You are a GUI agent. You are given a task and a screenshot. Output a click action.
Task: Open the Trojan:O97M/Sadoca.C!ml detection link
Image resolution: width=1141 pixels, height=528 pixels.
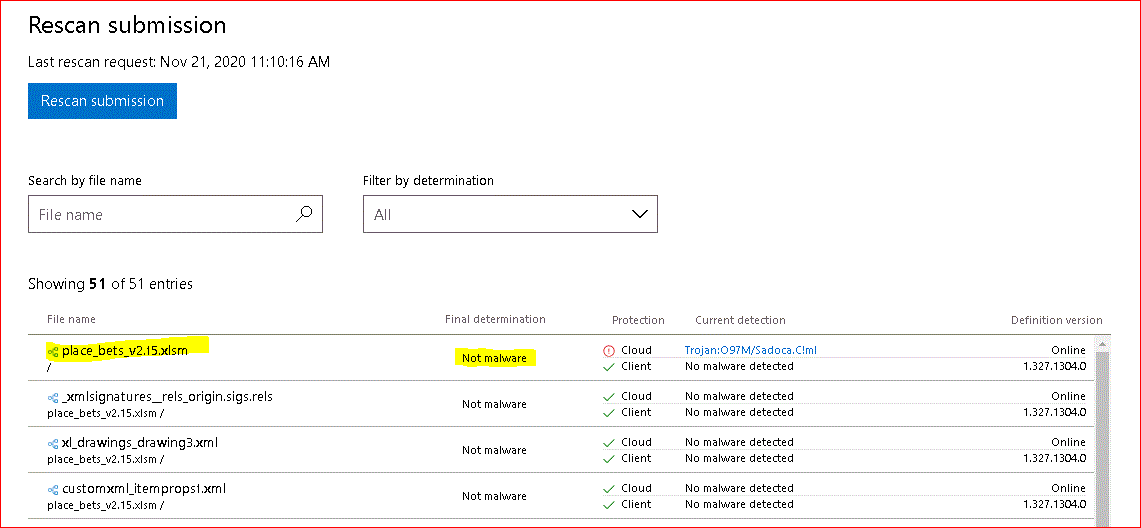point(750,350)
